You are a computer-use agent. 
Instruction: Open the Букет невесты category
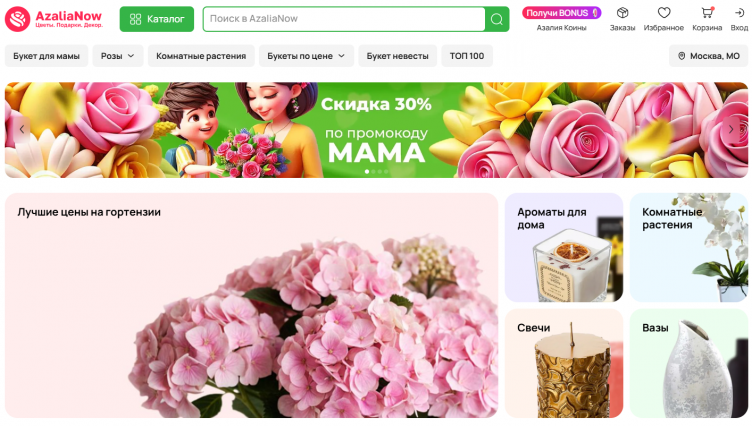pyautogui.click(x=398, y=56)
